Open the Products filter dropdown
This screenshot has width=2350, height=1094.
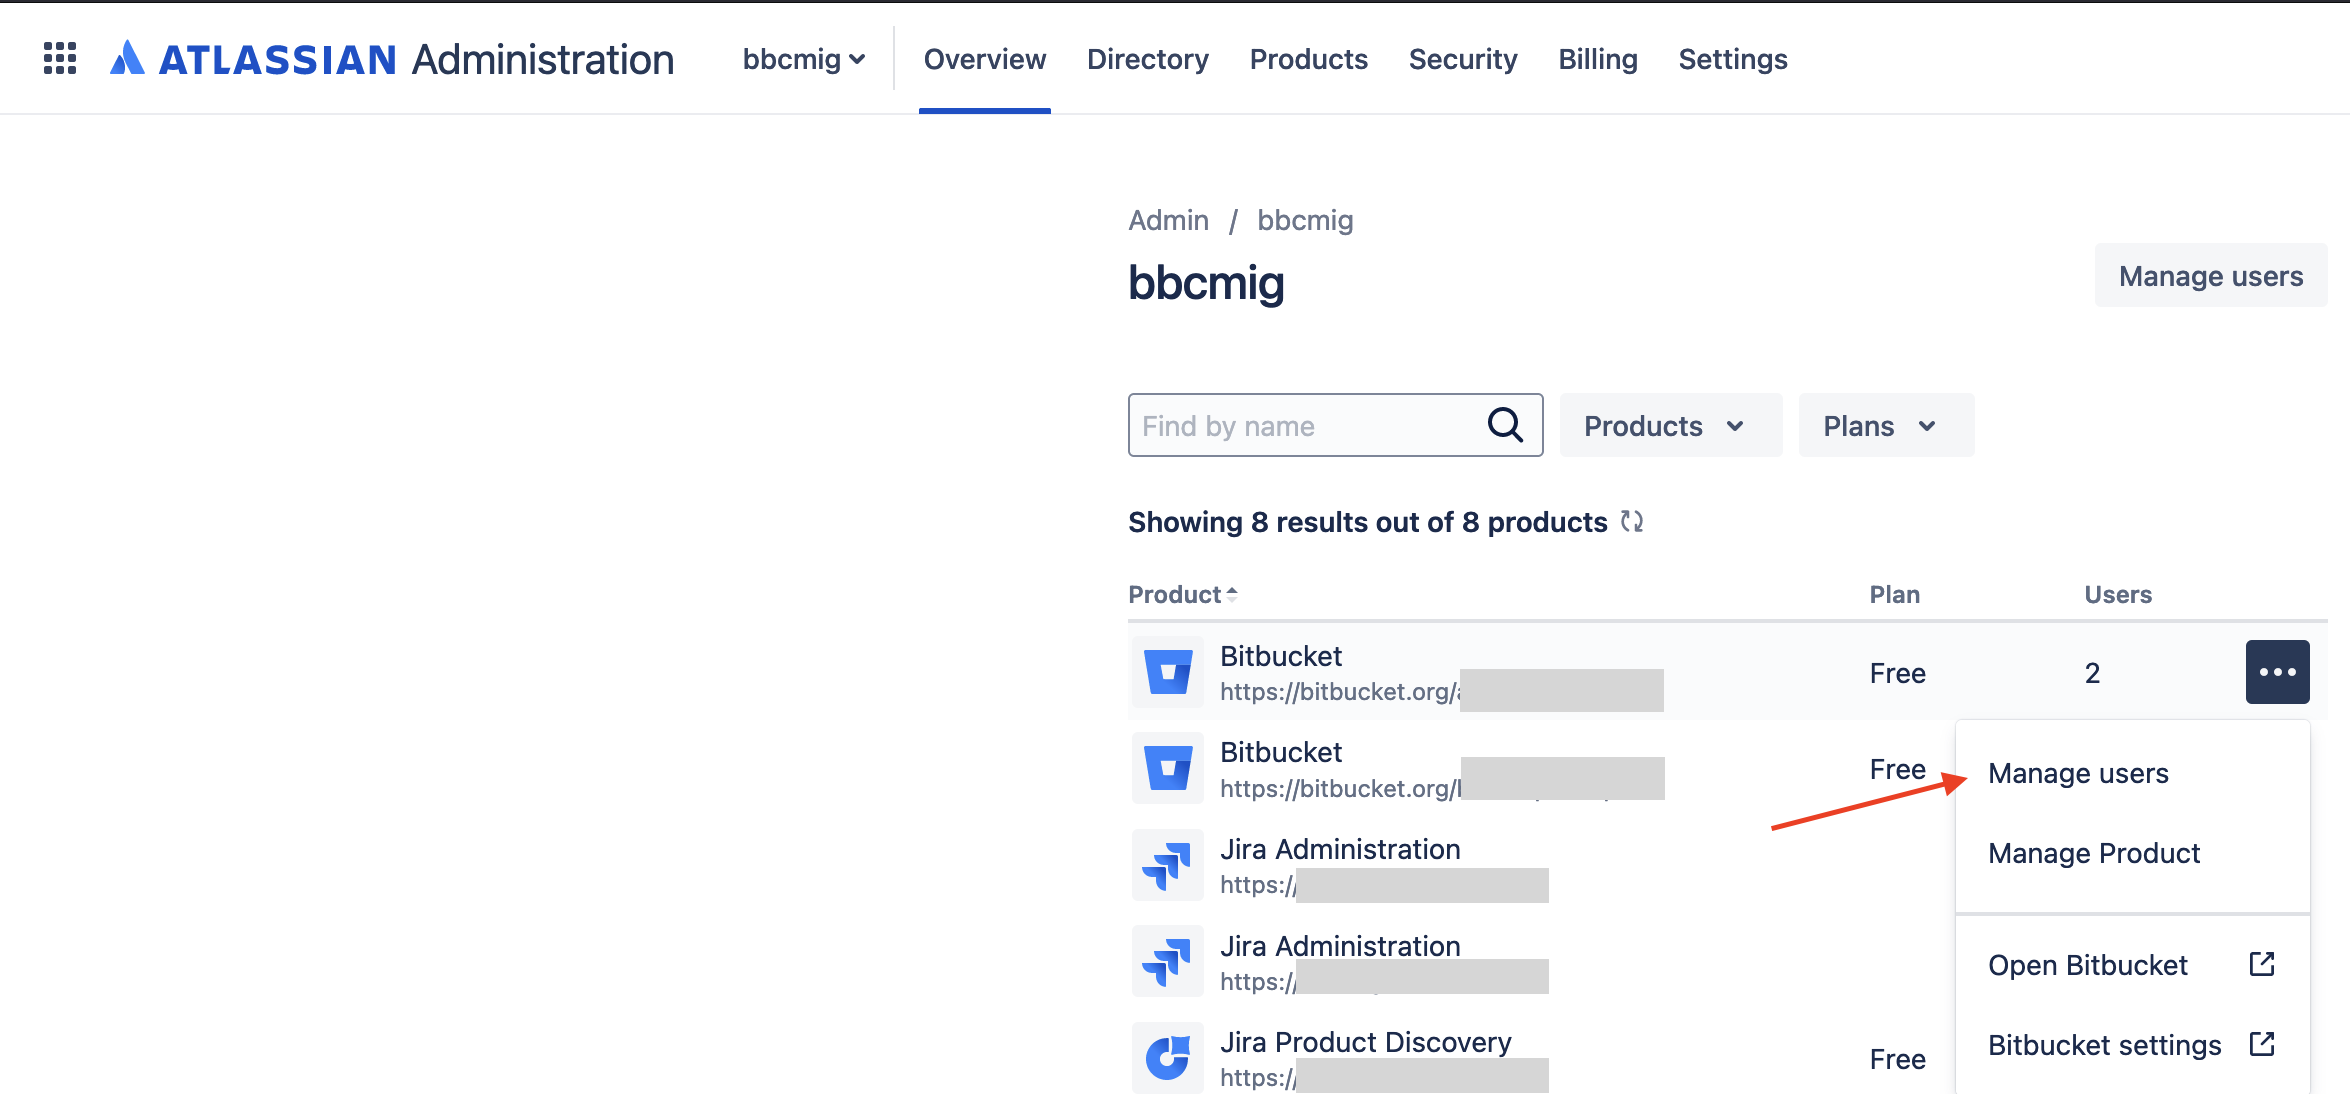click(1669, 426)
